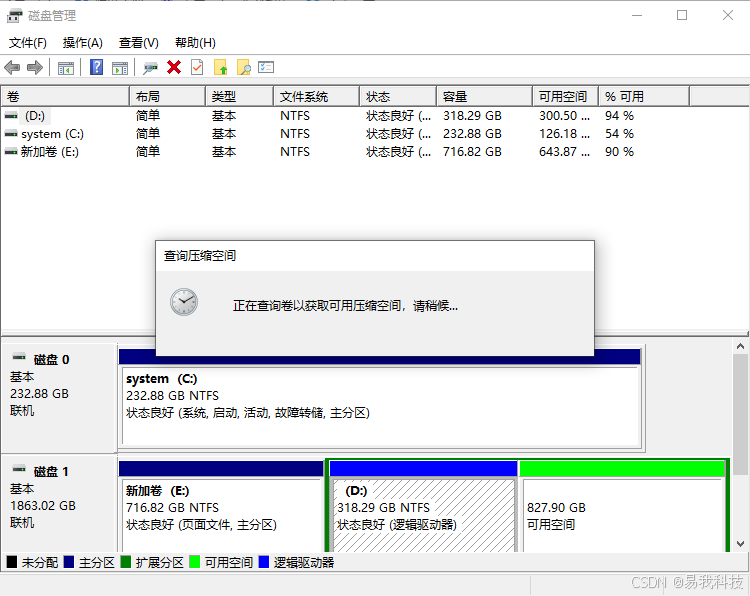Open the 查看(V) menu

click(x=139, y=43)
